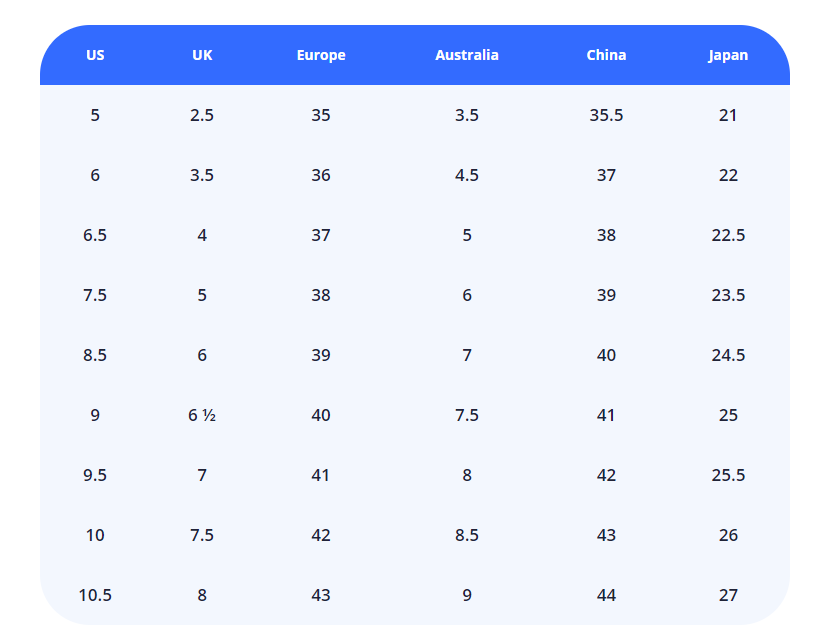Click the US column header
829x626 pixels.
[x=95, y=55]
